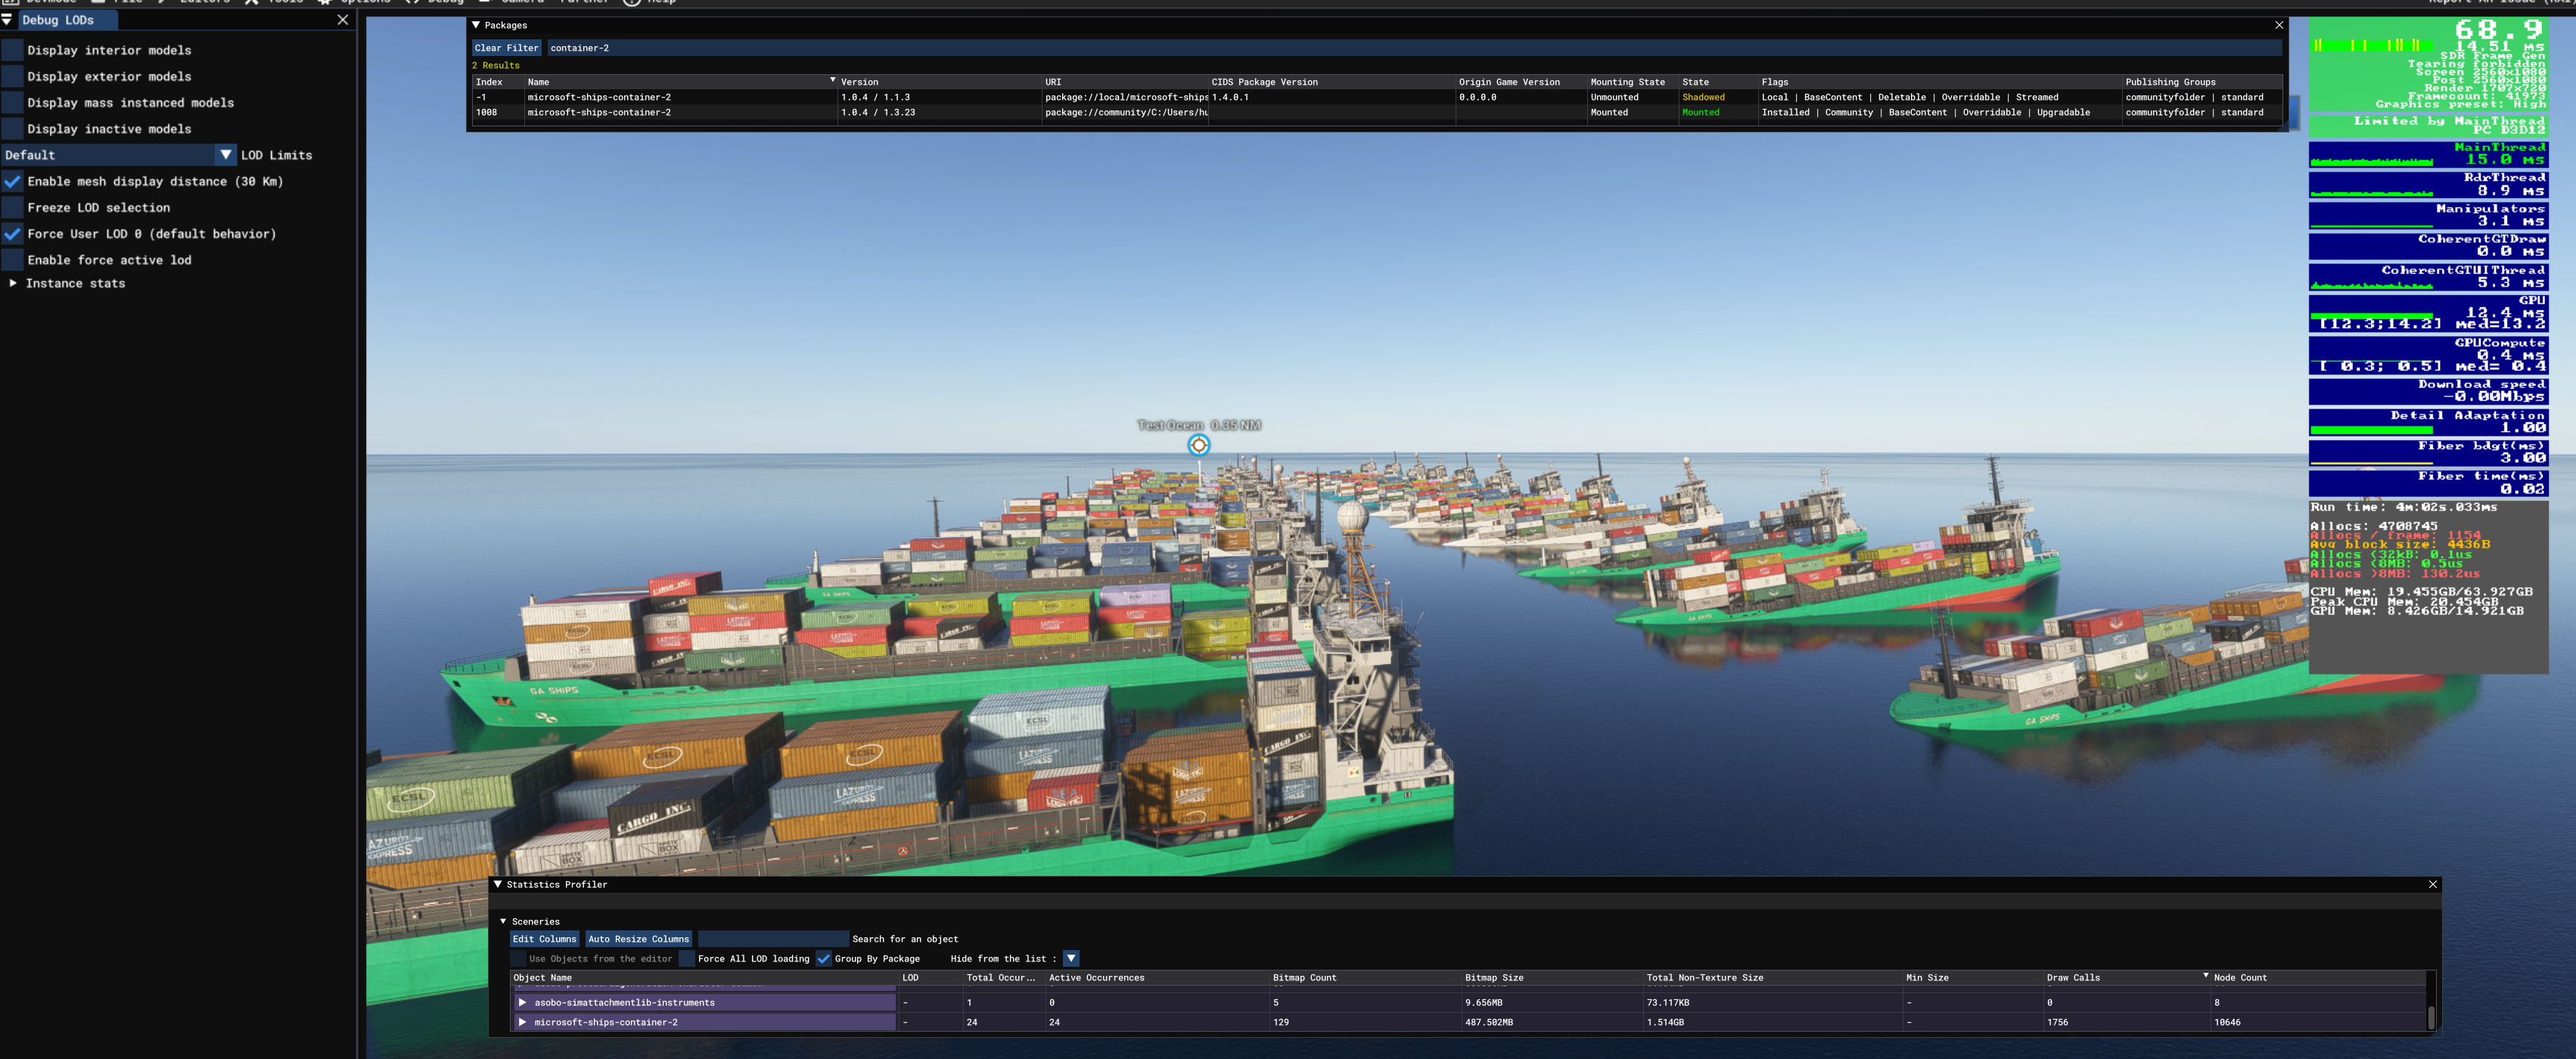Expand the Instance stats section
The image size is (2576, 1059).
13,283
